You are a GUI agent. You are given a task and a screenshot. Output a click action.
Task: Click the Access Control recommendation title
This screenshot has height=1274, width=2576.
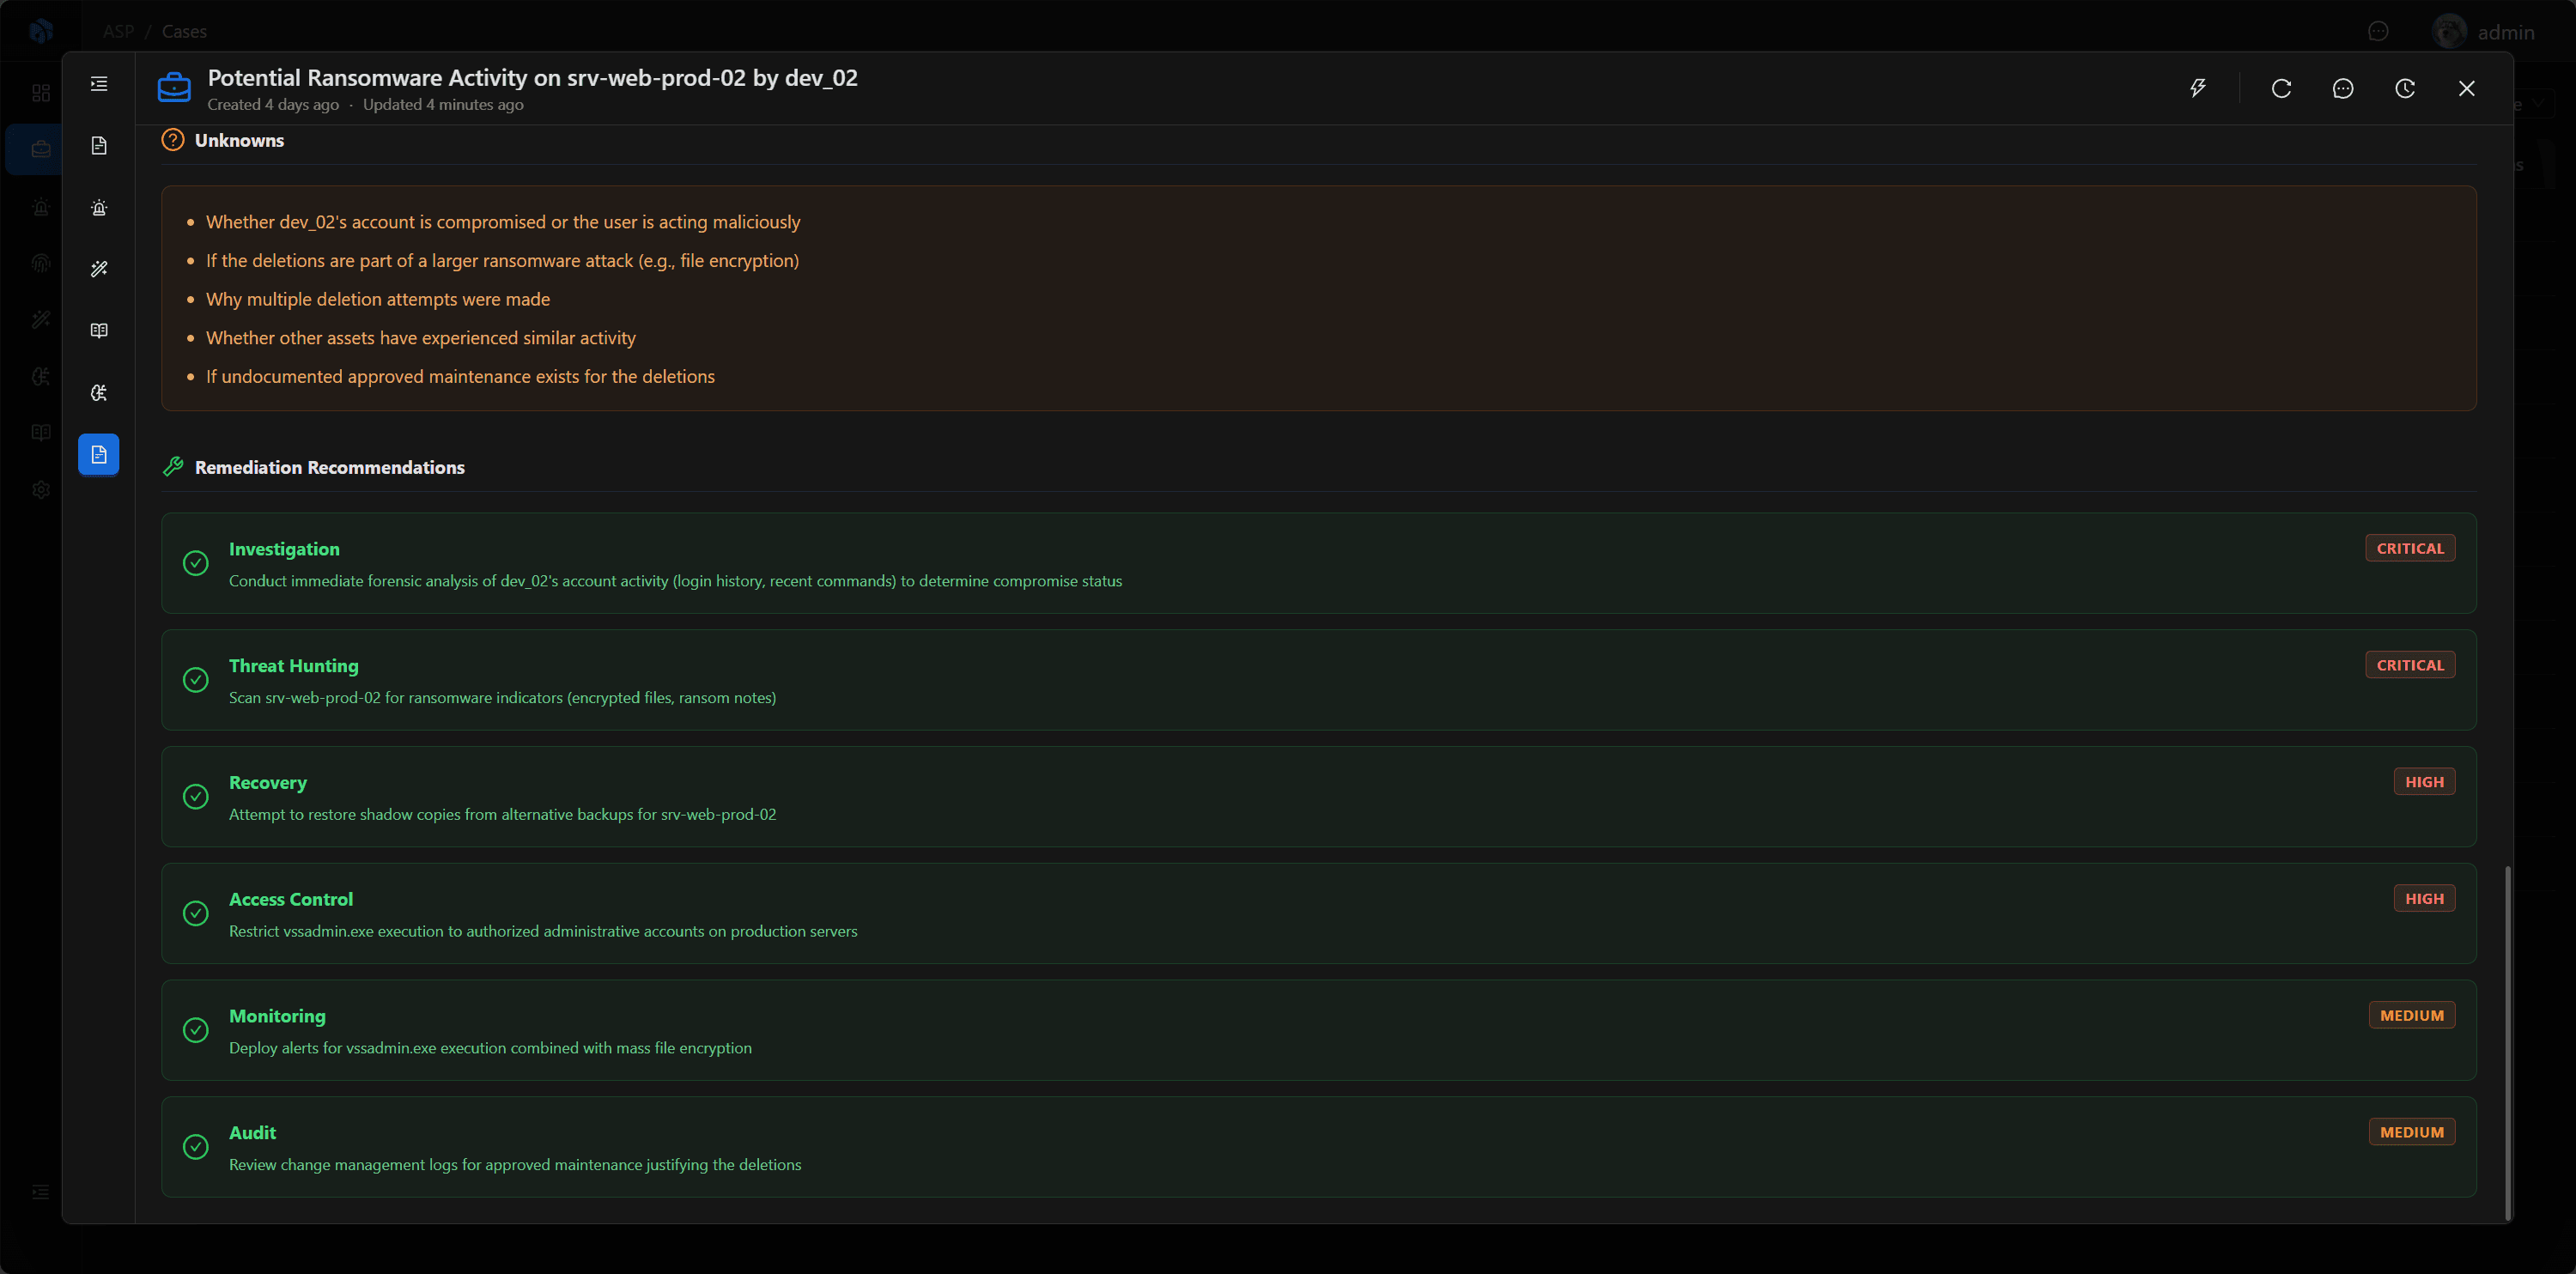pos(291,899)
